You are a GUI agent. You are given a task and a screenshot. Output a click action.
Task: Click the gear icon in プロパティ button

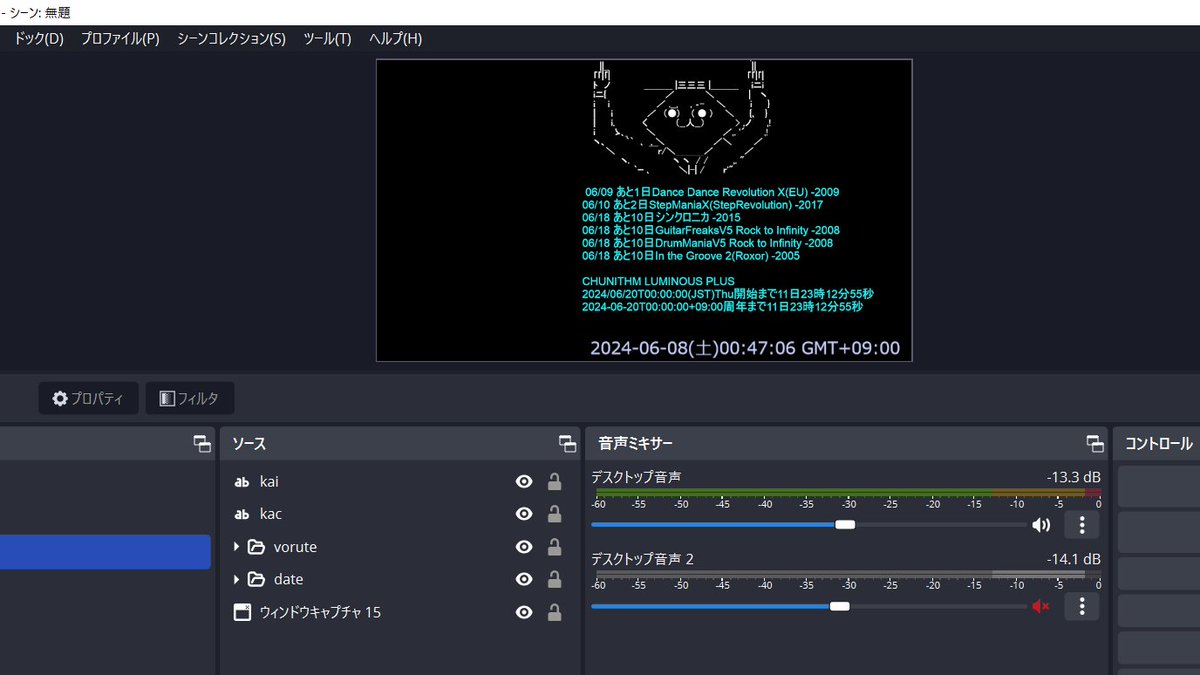[60, 398]
